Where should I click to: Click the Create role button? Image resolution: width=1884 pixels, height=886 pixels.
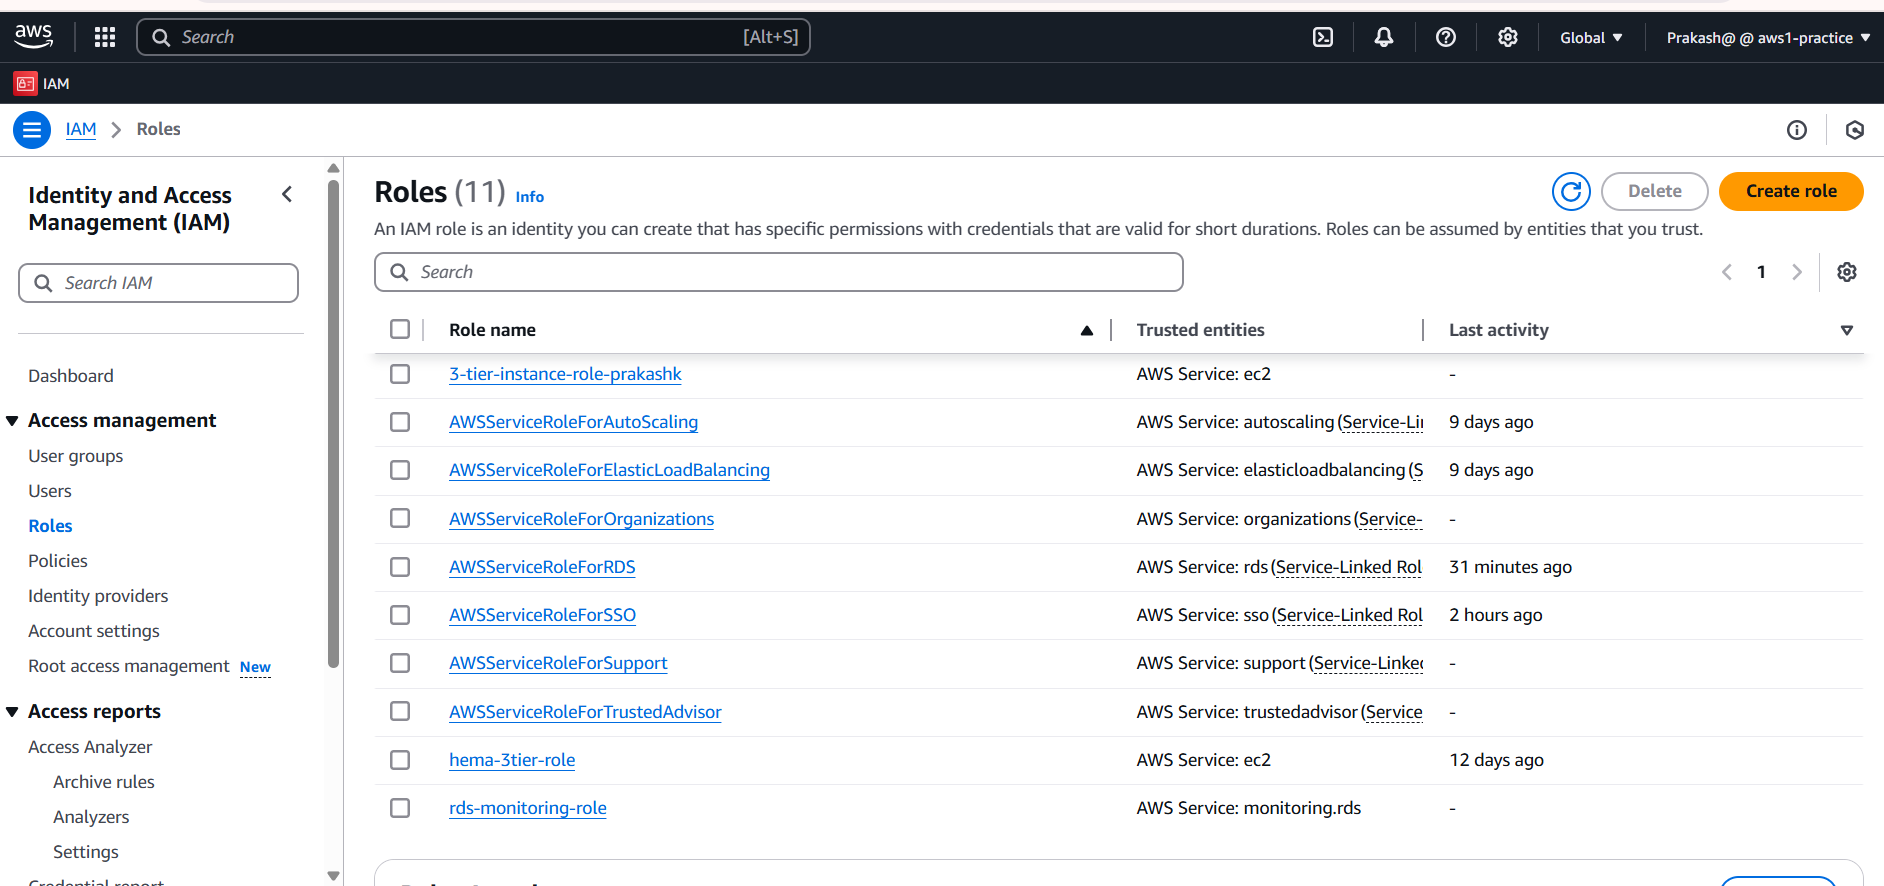(1791, 191)
